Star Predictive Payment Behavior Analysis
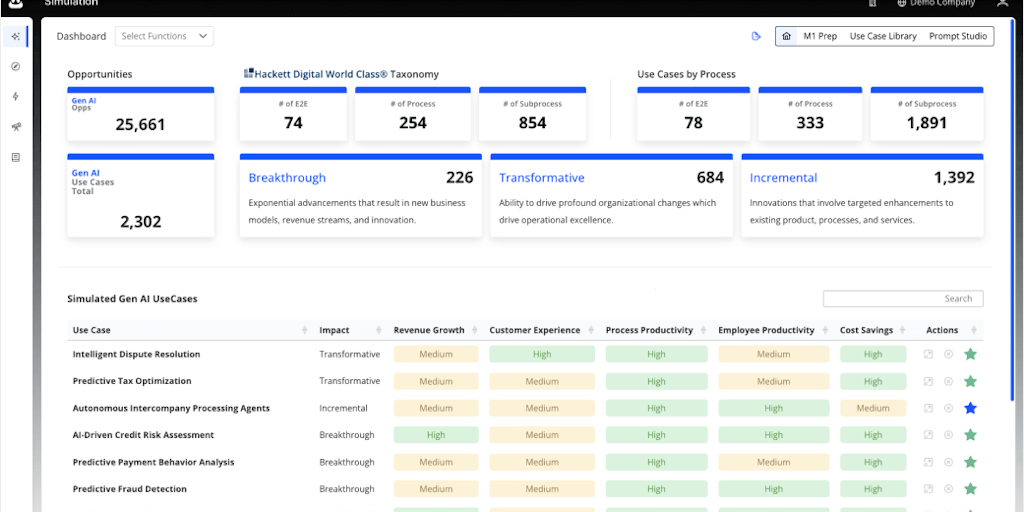Image resolution: width=1024 pixels, height=512 pixels. (970, 462)
